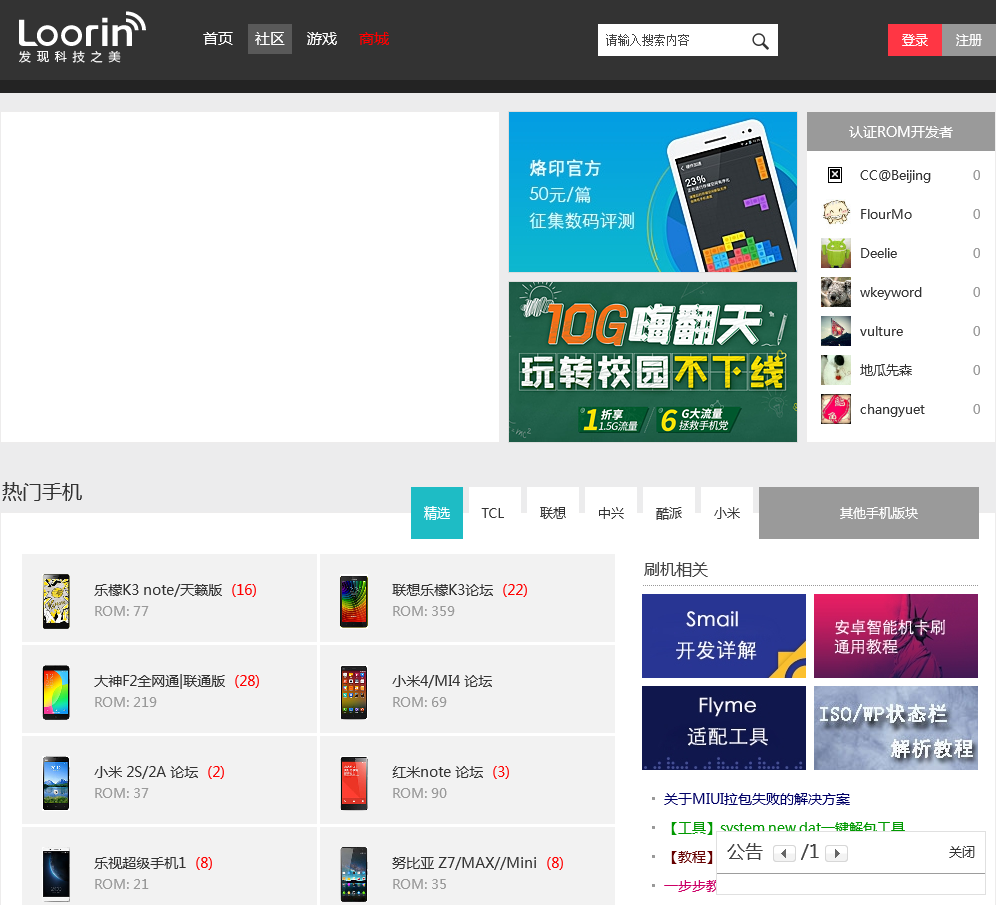Open 联想乐檬K3论坛 link
996x905 pixels.
(443, 590)
